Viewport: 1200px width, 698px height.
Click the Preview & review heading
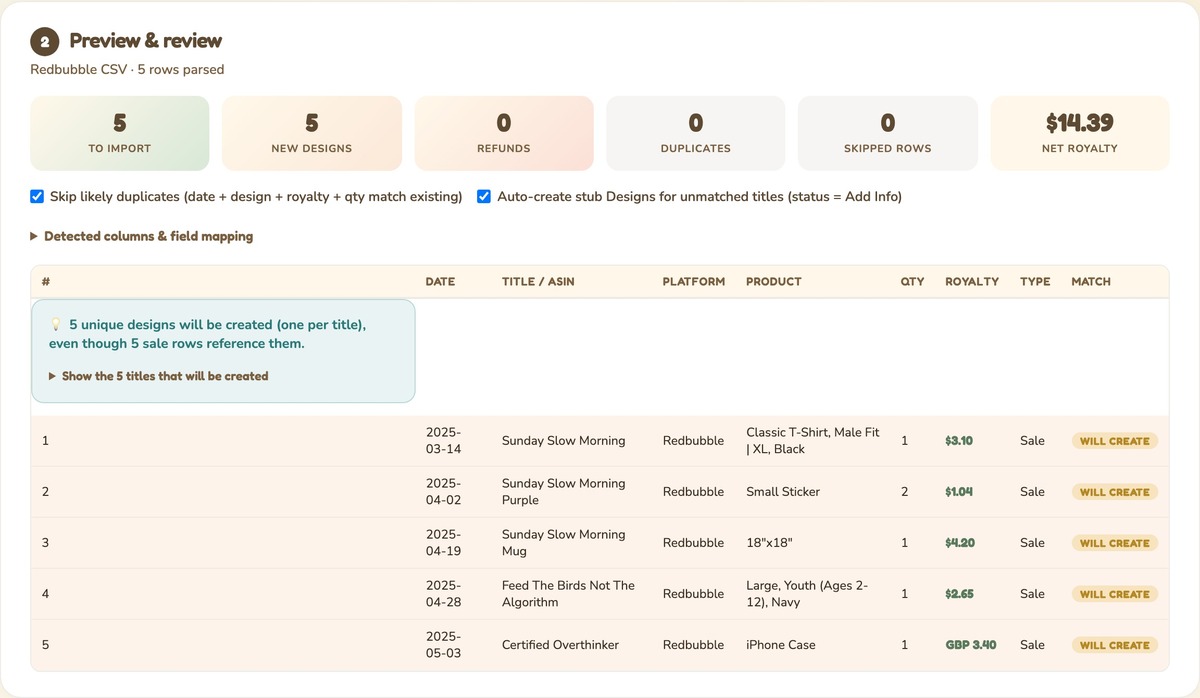(146, 41)
